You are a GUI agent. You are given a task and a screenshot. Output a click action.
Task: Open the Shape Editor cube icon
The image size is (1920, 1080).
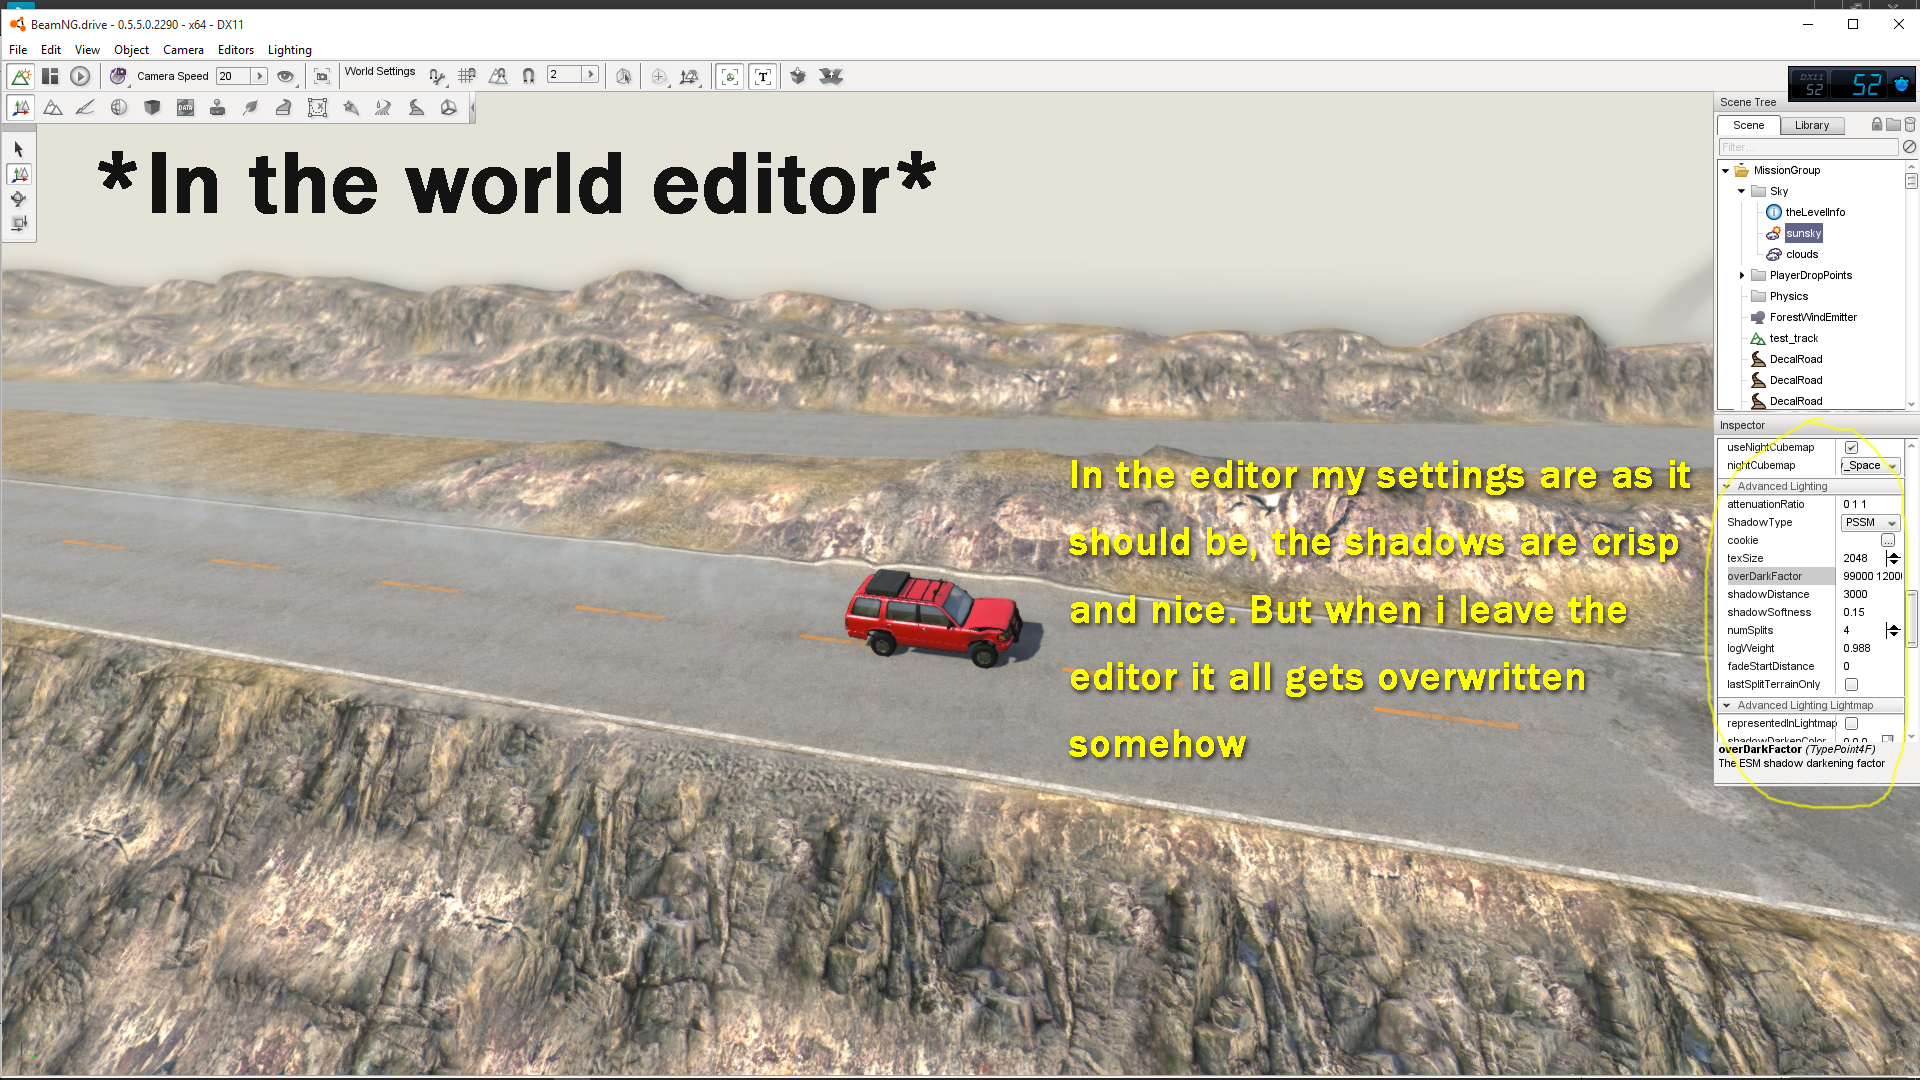tap(449, 108)
